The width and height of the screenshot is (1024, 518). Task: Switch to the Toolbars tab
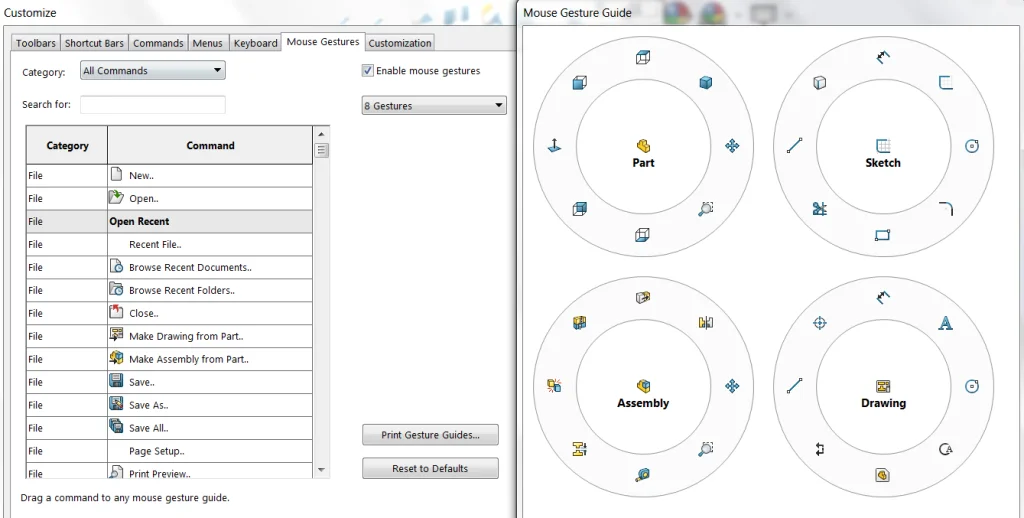(x=35, y=43)
